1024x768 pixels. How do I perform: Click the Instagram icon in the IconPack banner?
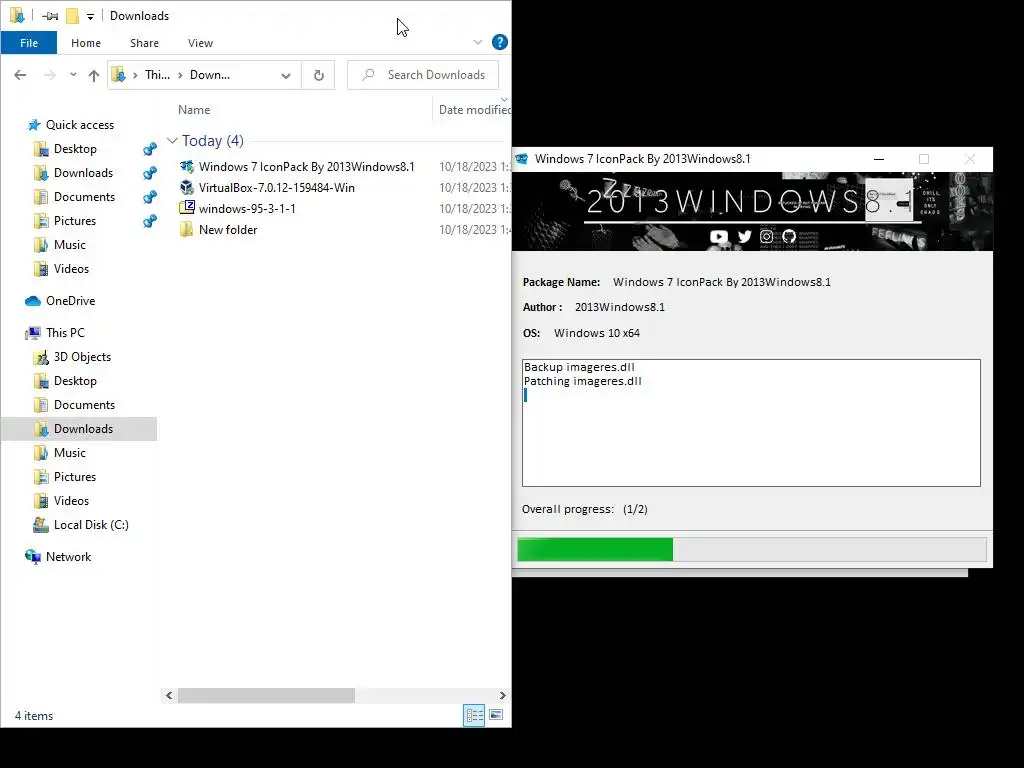767,236
